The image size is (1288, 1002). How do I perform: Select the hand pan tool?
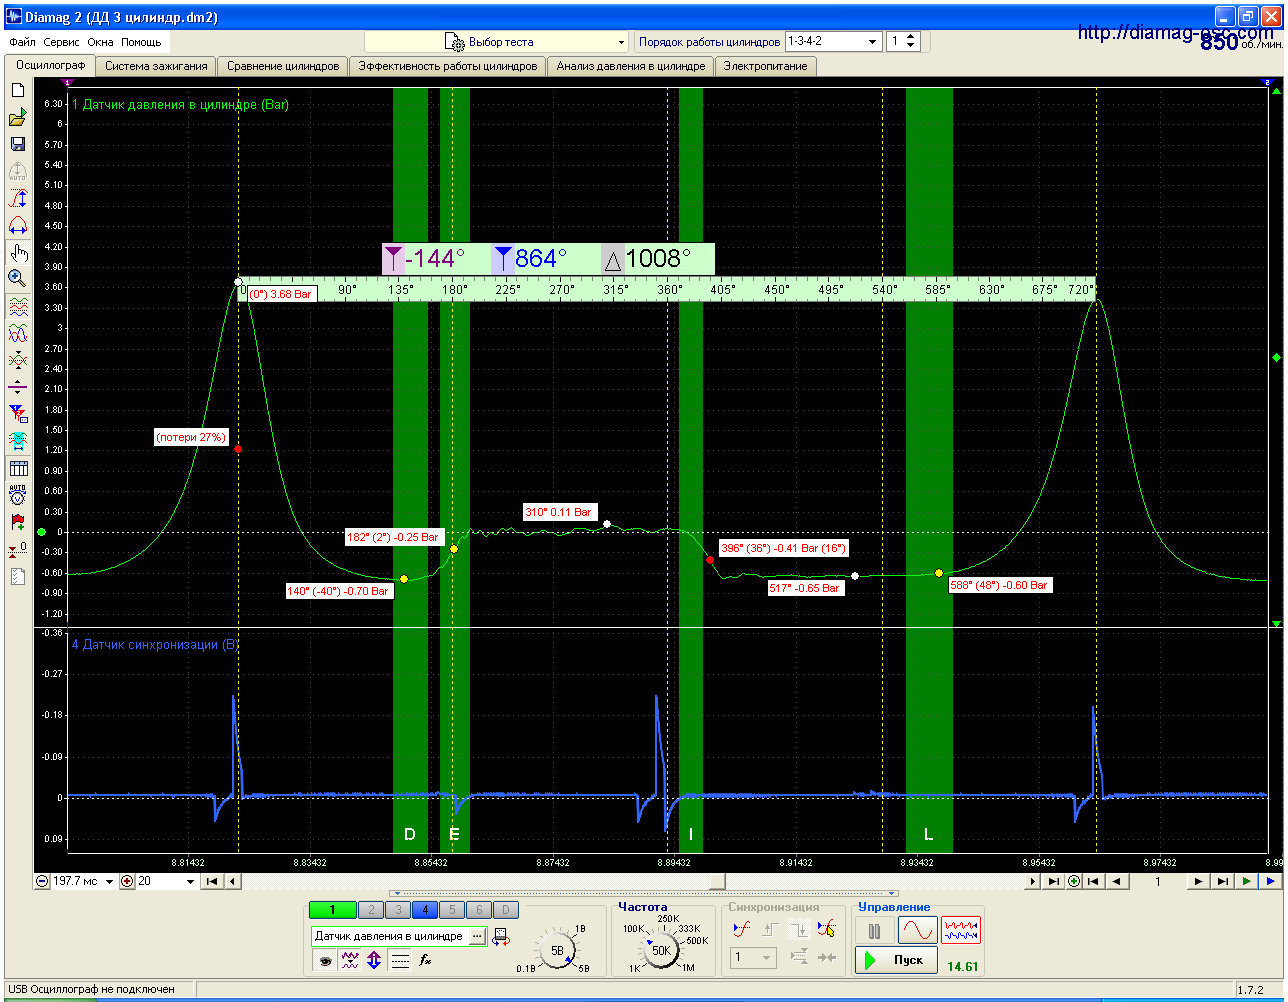point(17,252)
